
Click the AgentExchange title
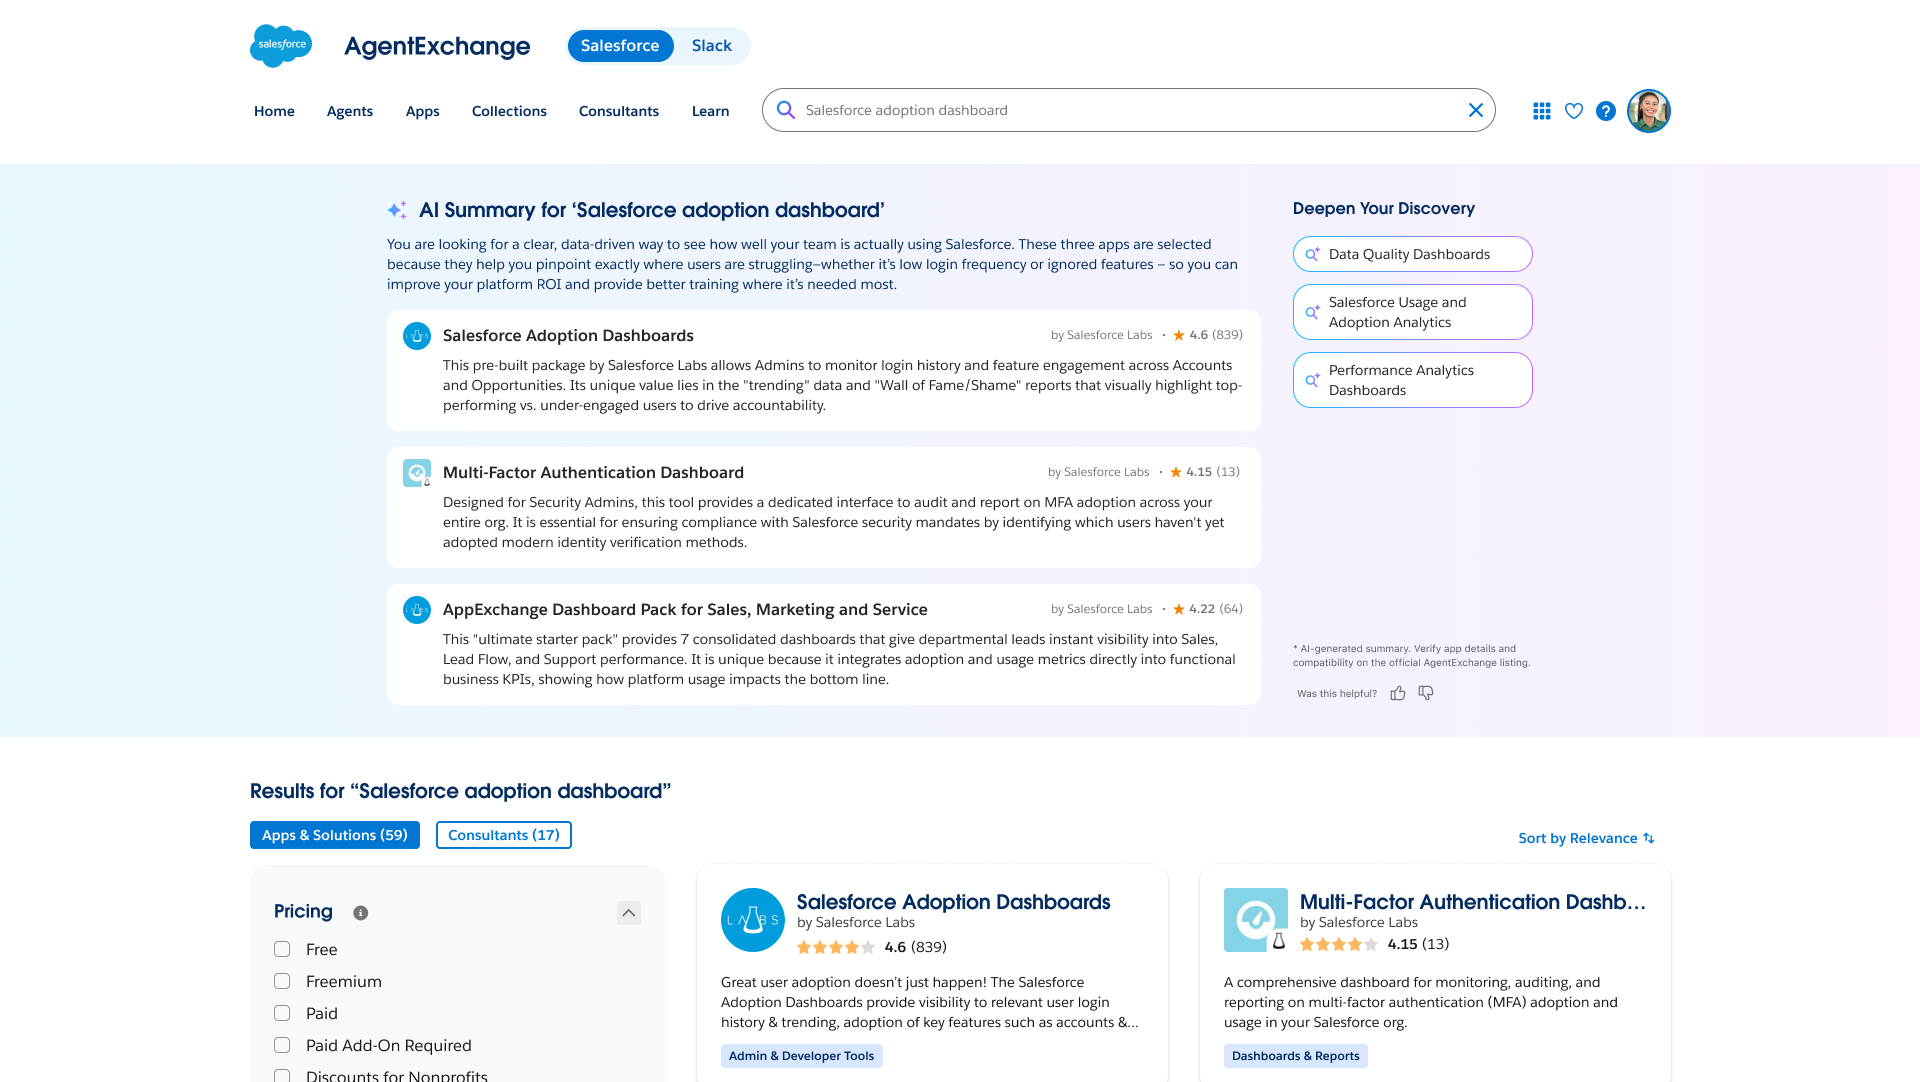437,46
